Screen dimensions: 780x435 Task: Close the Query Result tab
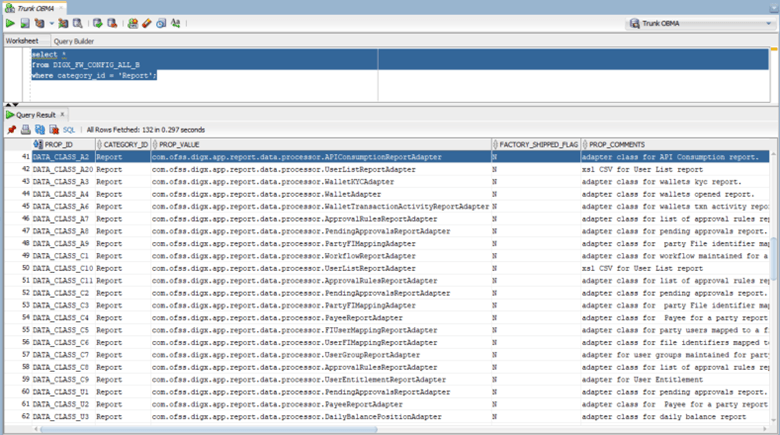(x=62, y=114)
